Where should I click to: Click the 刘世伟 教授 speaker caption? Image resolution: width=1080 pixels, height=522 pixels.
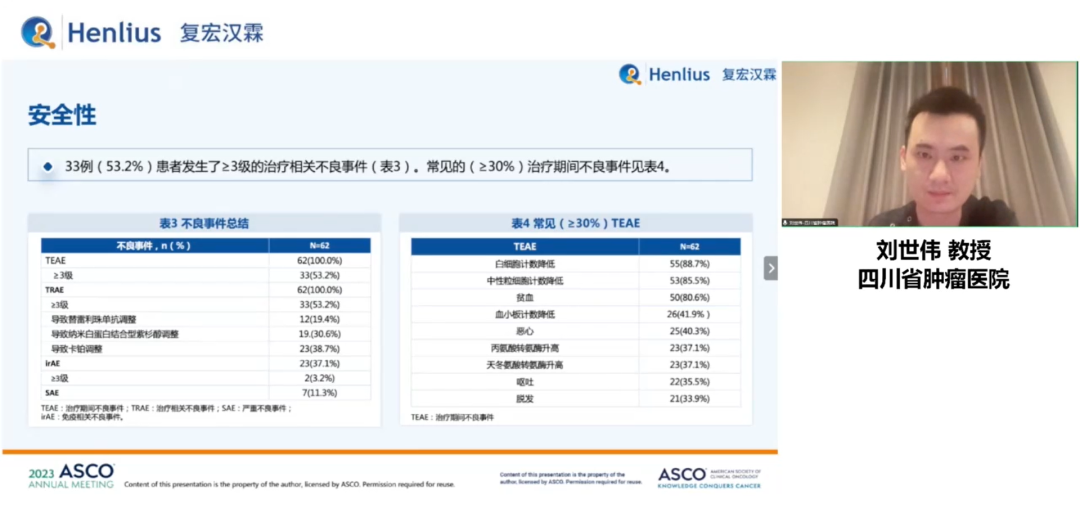click(x=933, y=250)
